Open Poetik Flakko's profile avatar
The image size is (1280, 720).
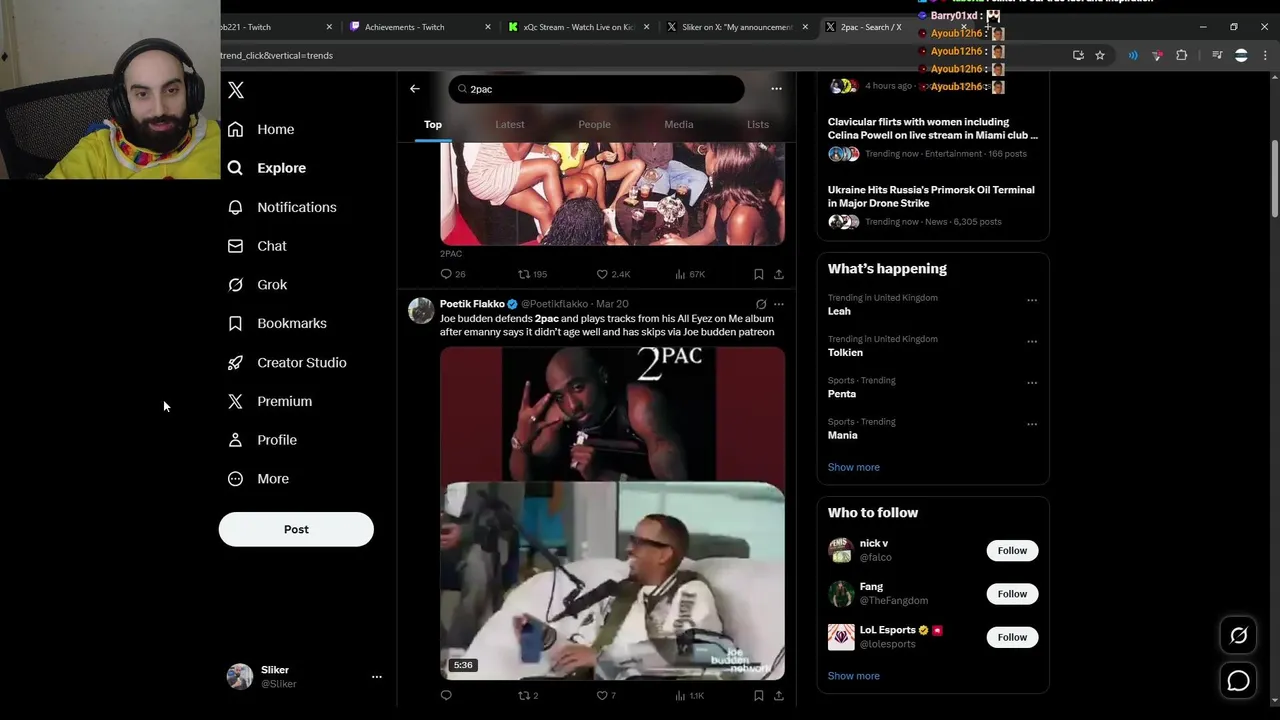(421, 310)
